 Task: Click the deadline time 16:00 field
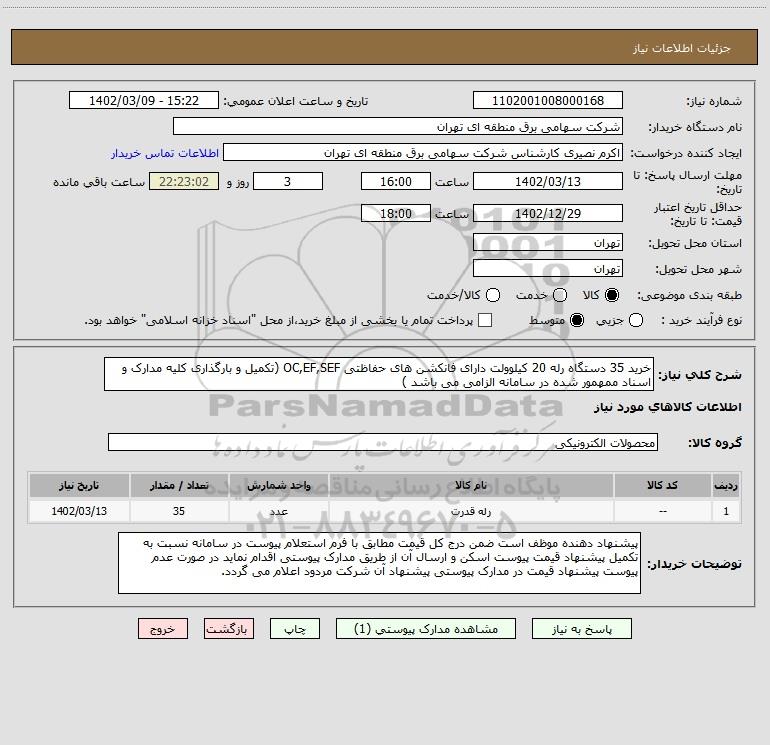point(396,181)
